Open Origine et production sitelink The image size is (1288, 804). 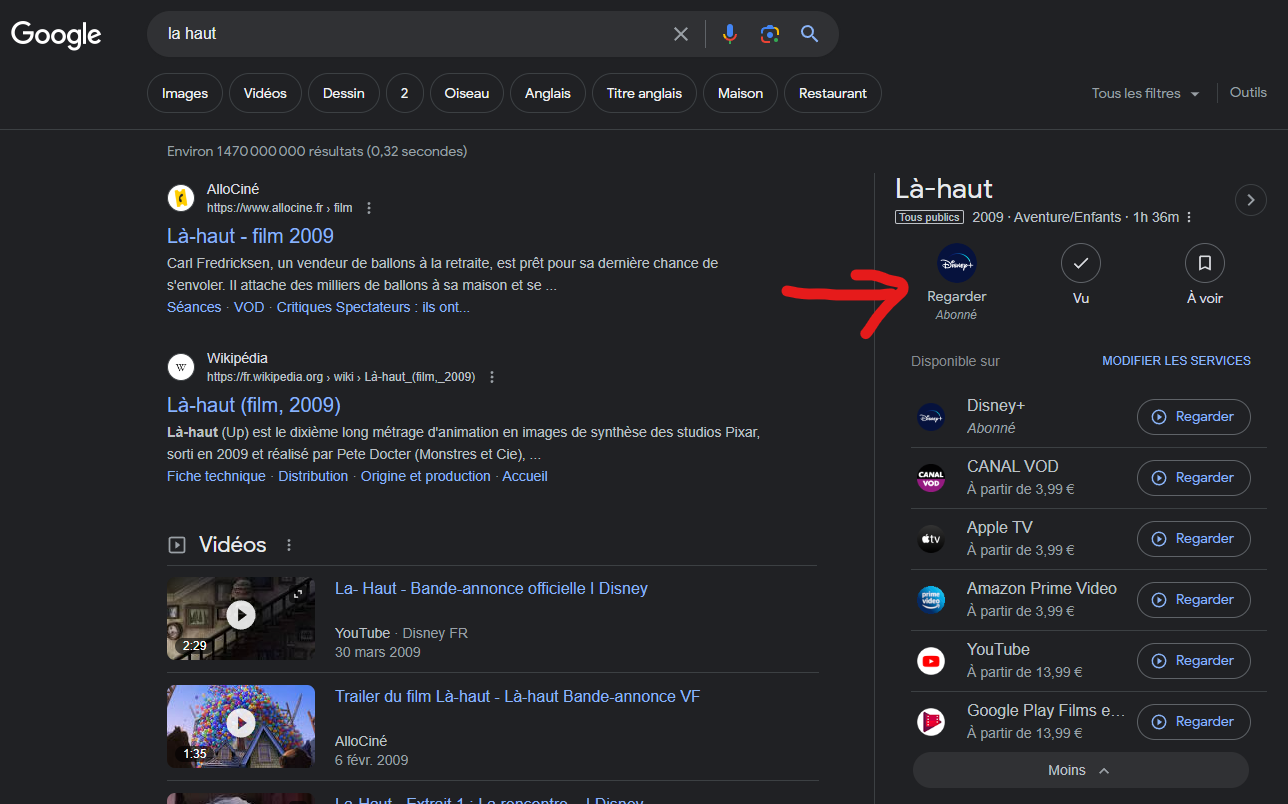426,476
